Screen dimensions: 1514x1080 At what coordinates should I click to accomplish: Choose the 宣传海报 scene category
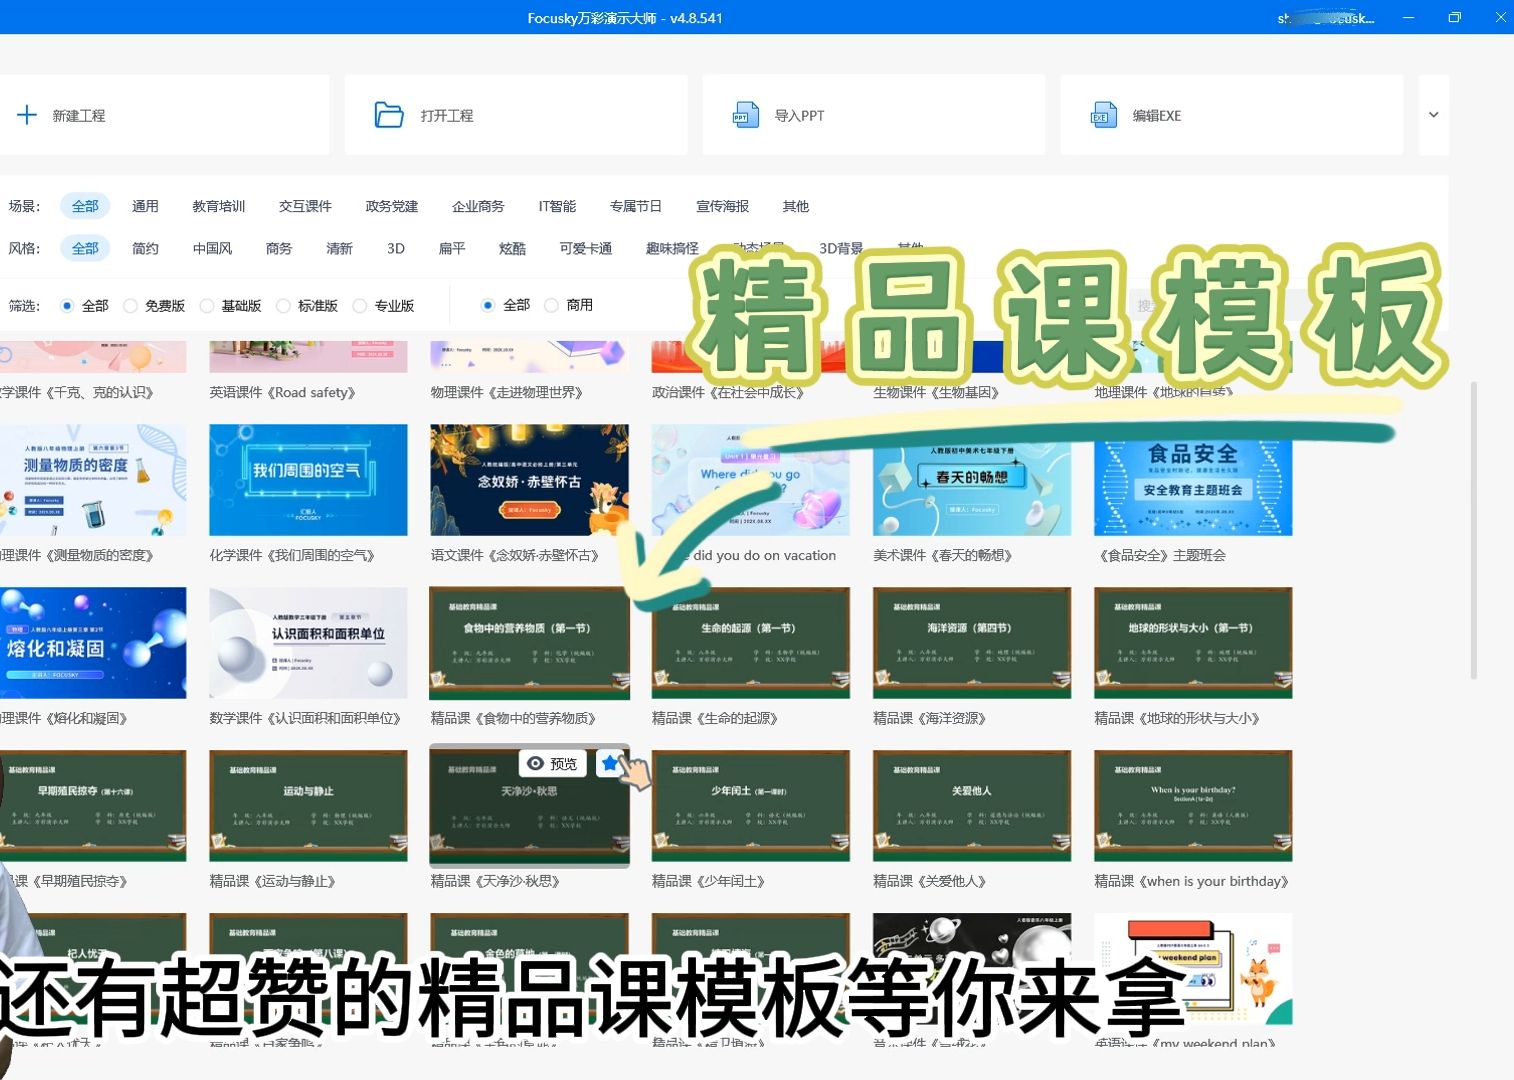coord(723,206)
